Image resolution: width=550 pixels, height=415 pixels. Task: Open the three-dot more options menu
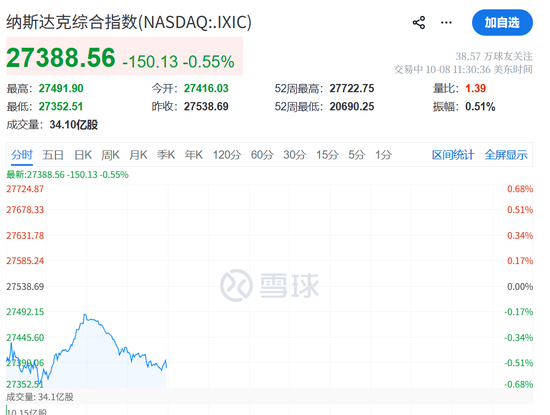[x=446, y=23]
